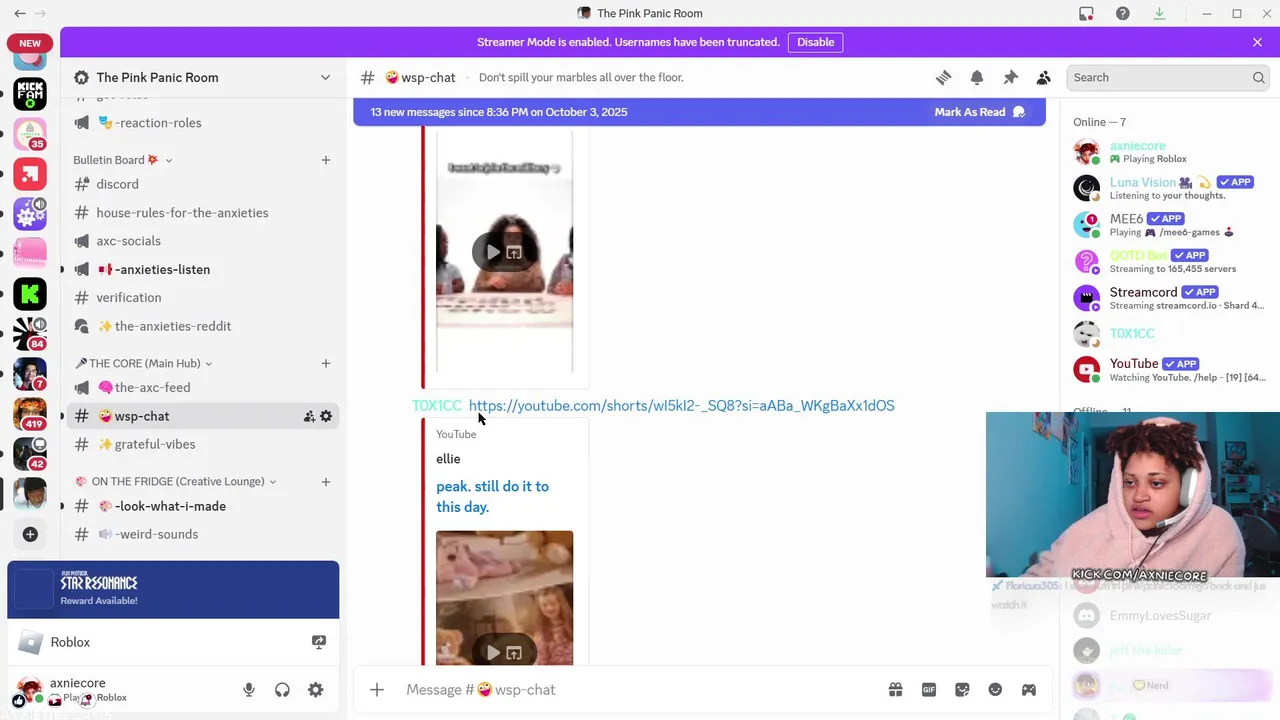
Task: Play the upper video embed
Action: coord(493,252)
